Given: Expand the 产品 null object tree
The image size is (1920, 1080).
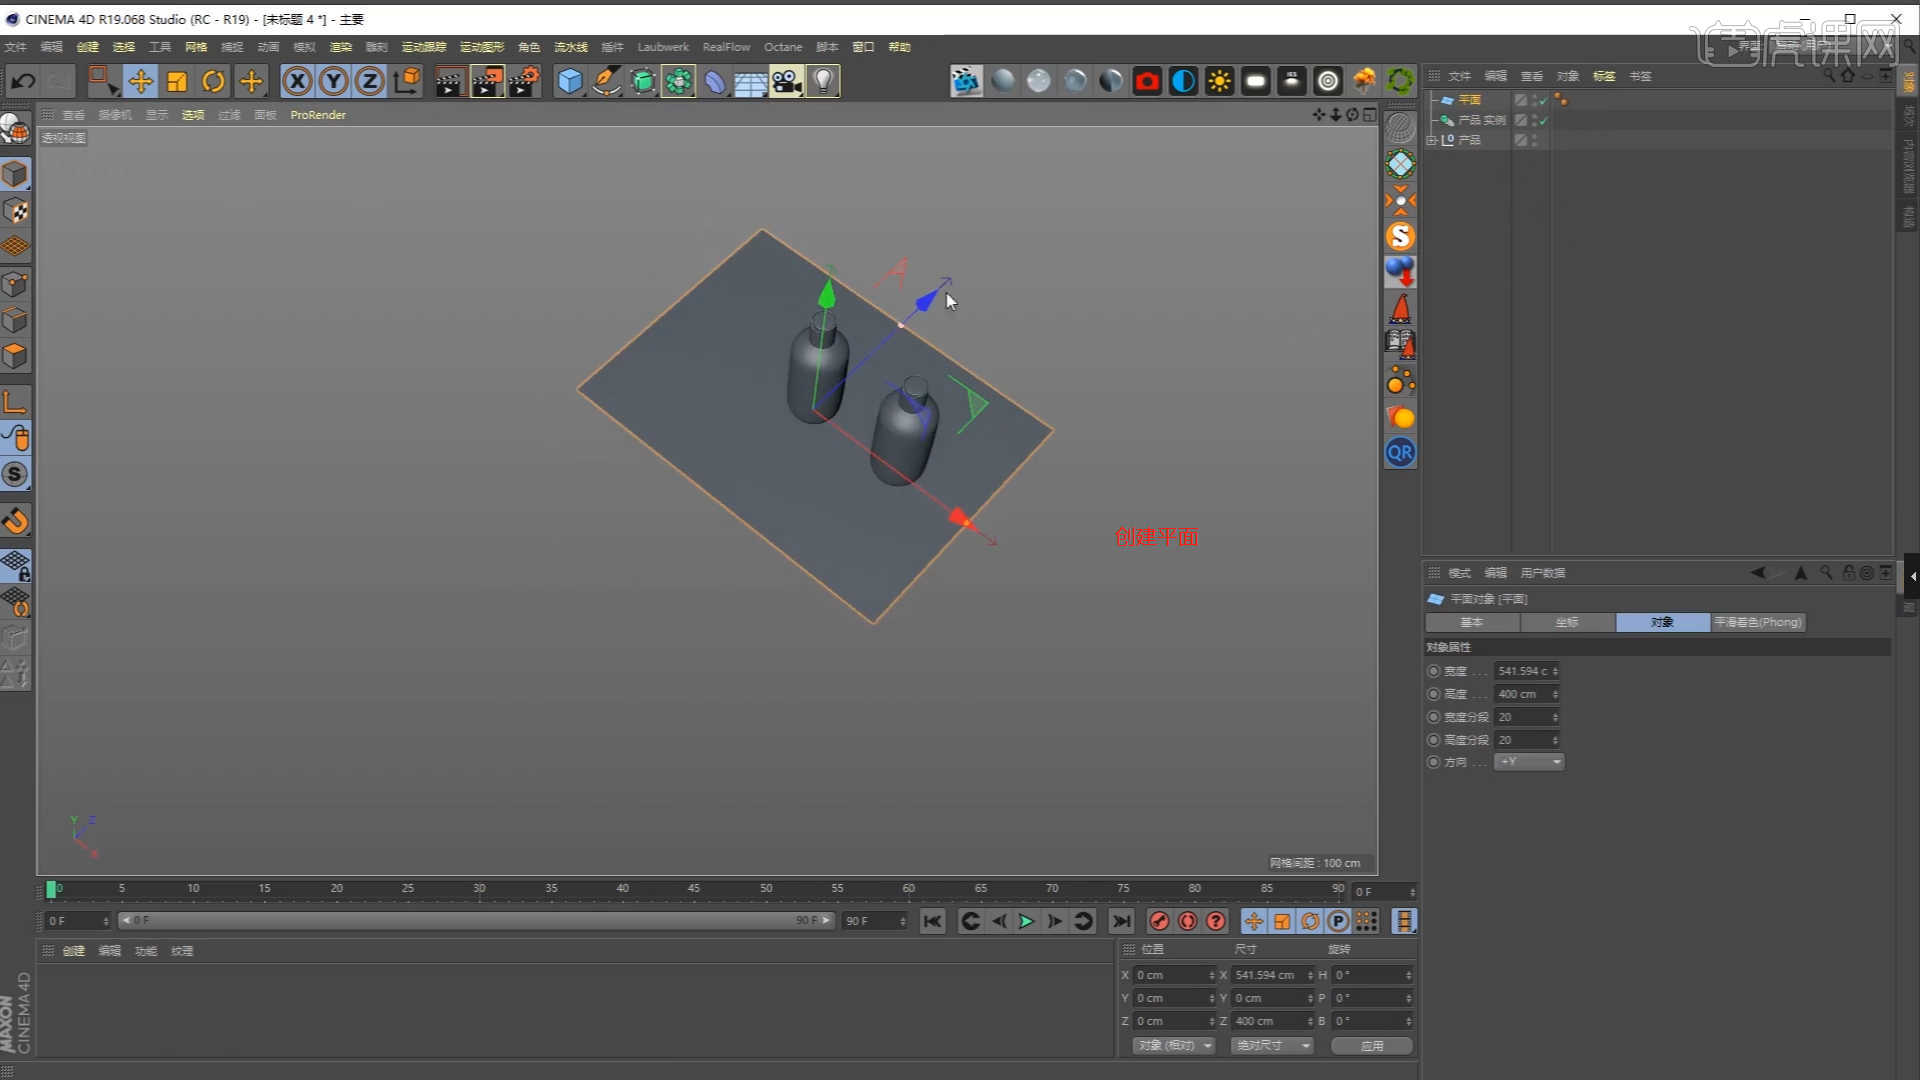Looking at the screenshot, I should [x=1432, y=140].
